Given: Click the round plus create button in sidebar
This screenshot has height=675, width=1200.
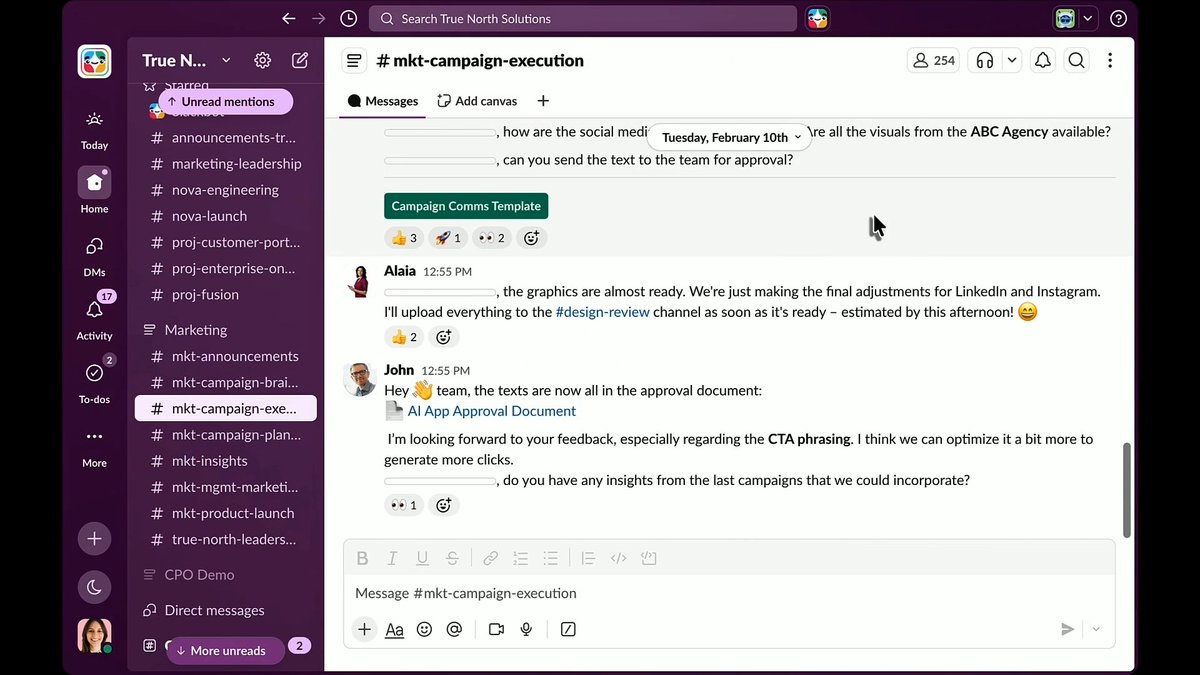Looking at the screenshot, I should pos(94,538).
